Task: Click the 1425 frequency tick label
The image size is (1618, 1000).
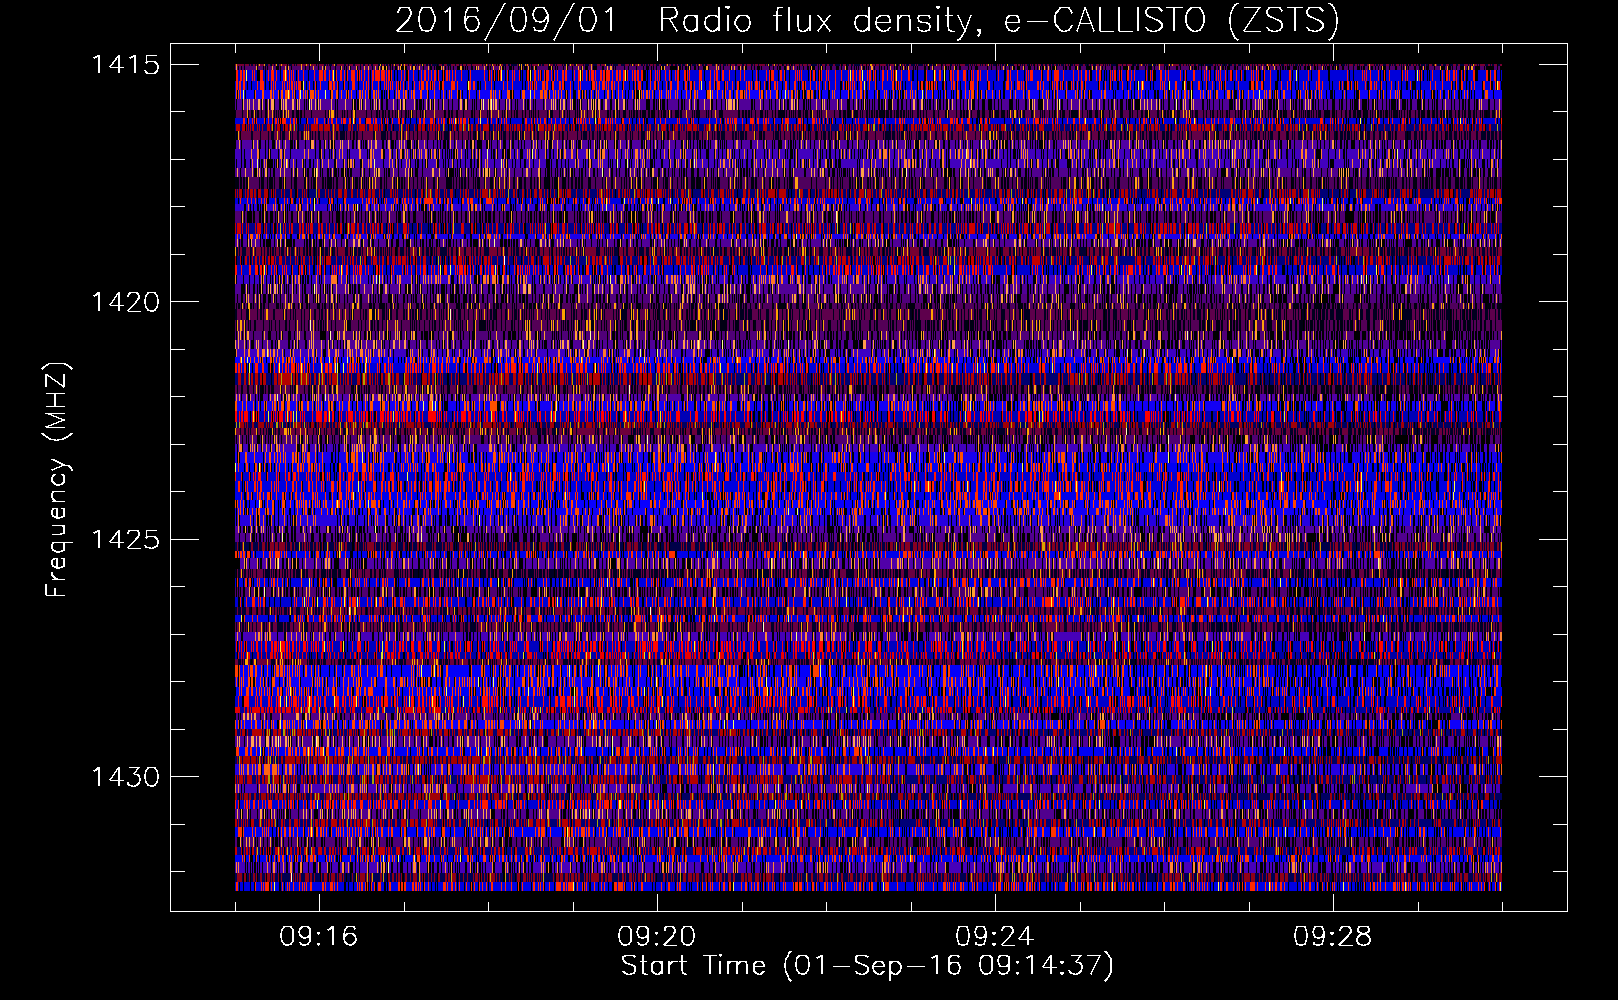Action: (125, 540)
